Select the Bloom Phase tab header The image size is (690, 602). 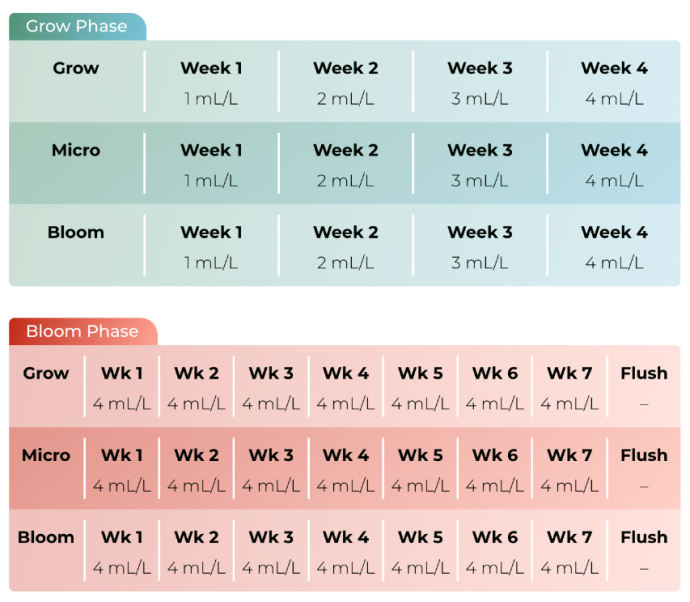(x=82, y=331)
